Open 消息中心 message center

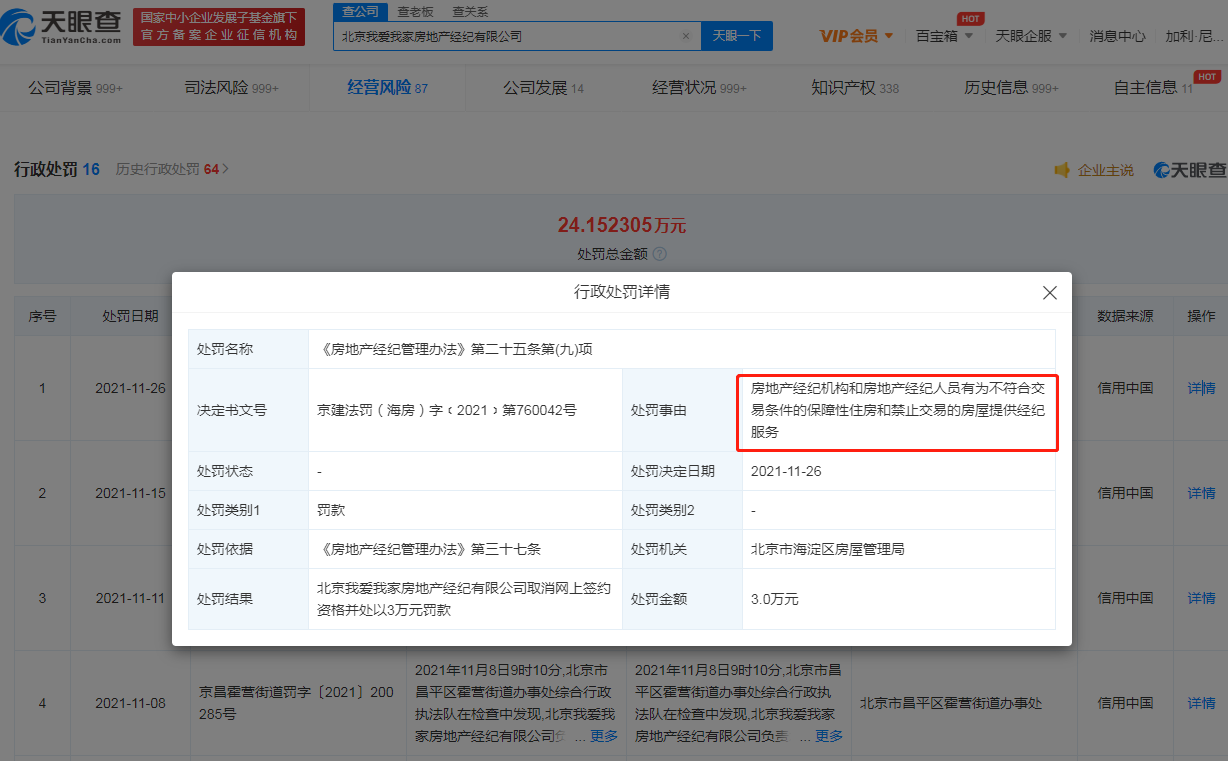click(1117, 36)
